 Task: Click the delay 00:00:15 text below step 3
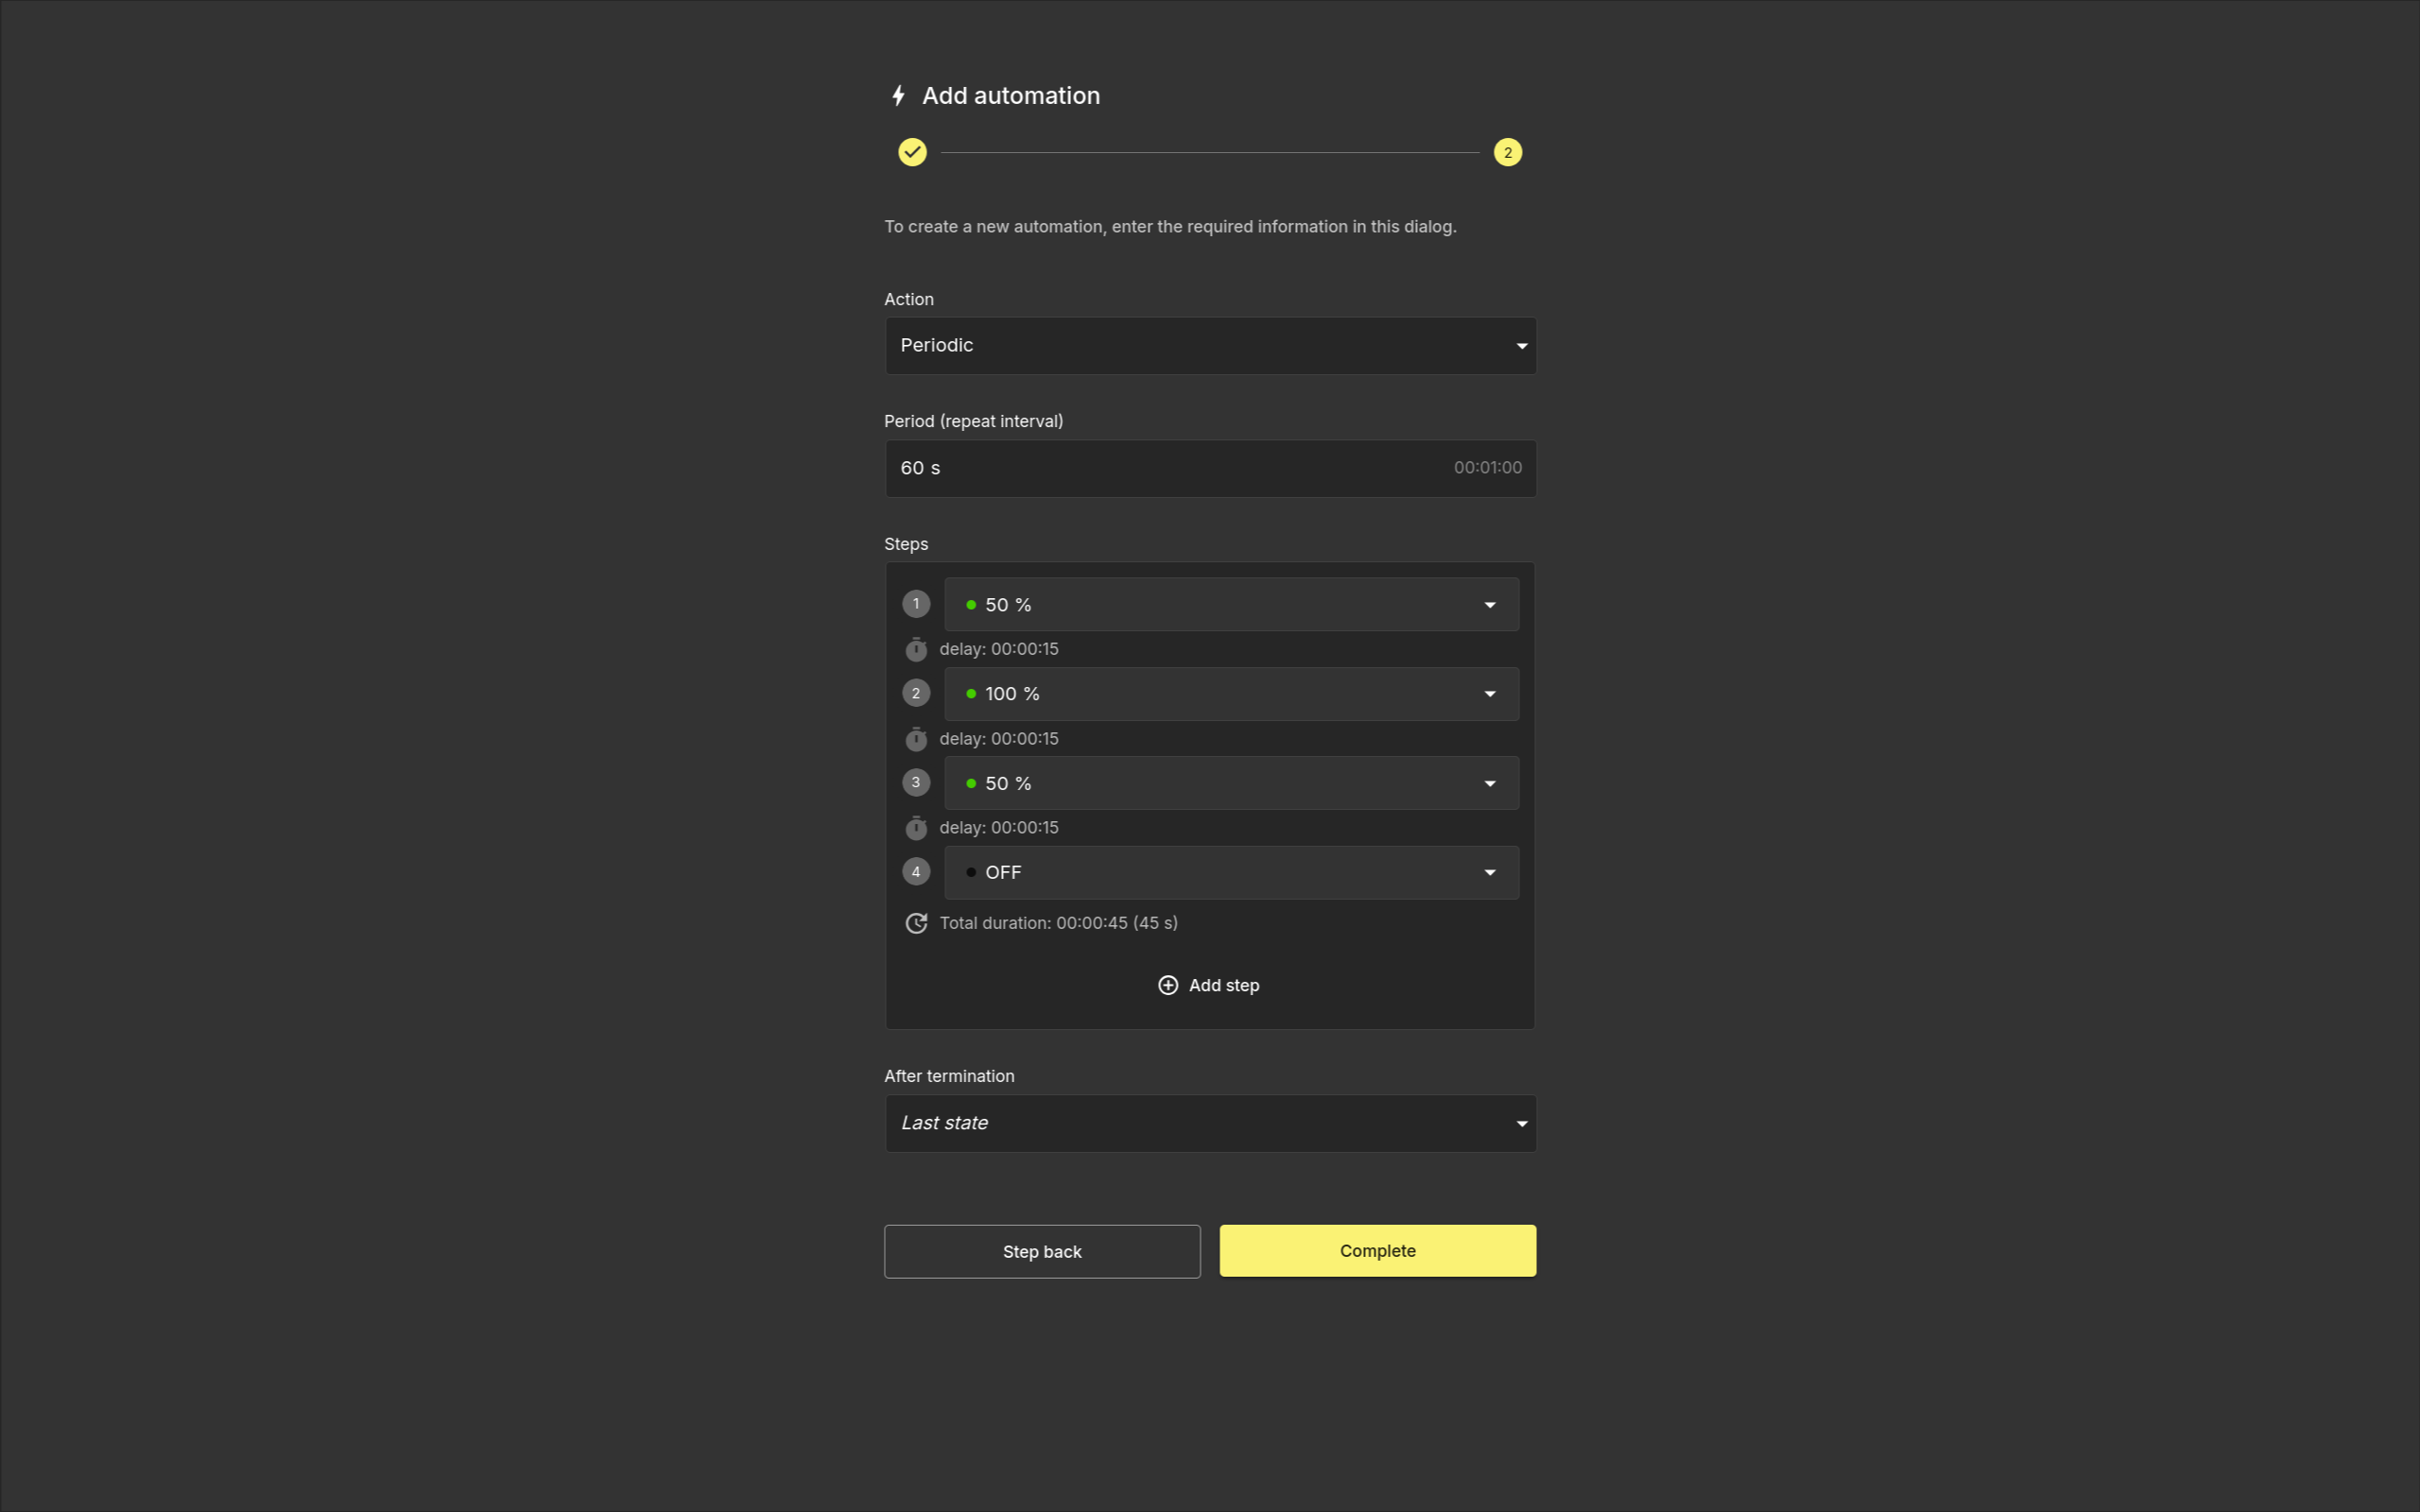(x=998, y=828)
